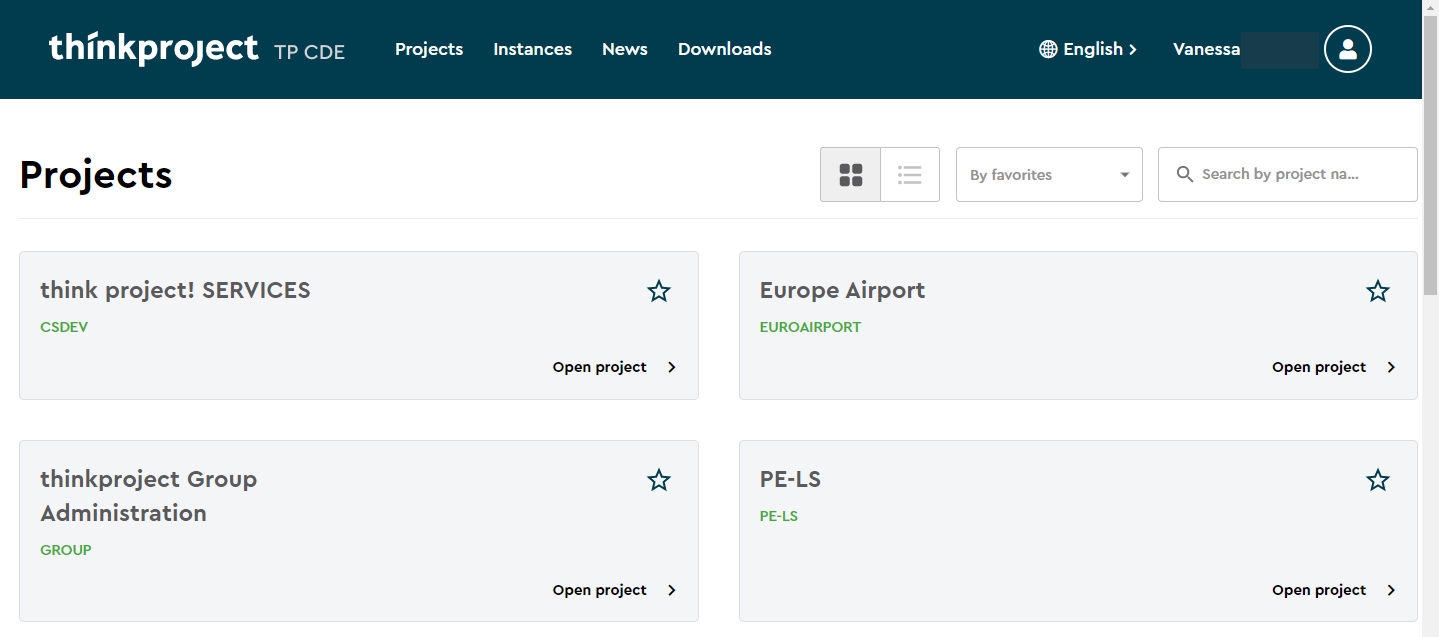Open project thinkproject Group Administration
The image size is (1439, 637).
tap(614, 590)
